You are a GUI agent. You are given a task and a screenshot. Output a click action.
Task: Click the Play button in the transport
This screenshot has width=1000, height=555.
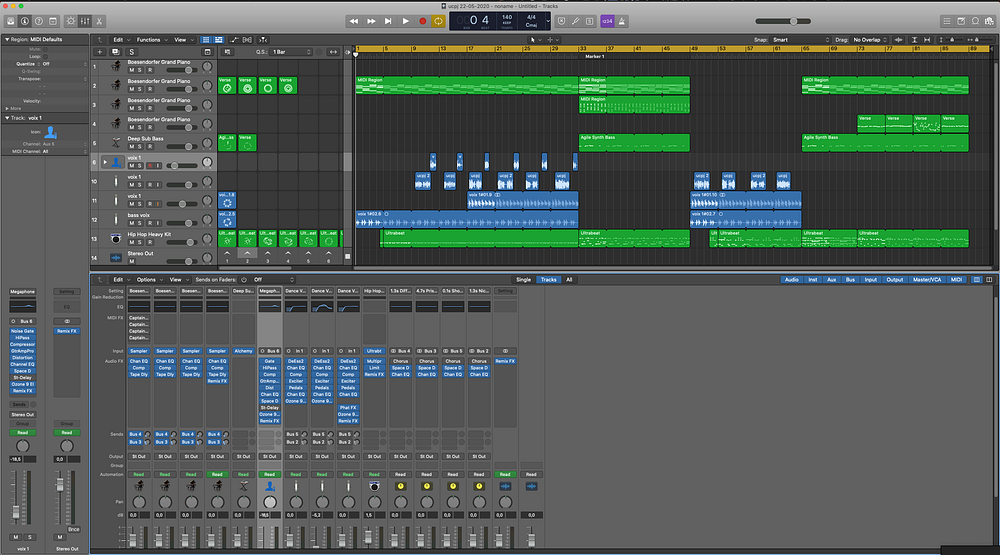405,20
